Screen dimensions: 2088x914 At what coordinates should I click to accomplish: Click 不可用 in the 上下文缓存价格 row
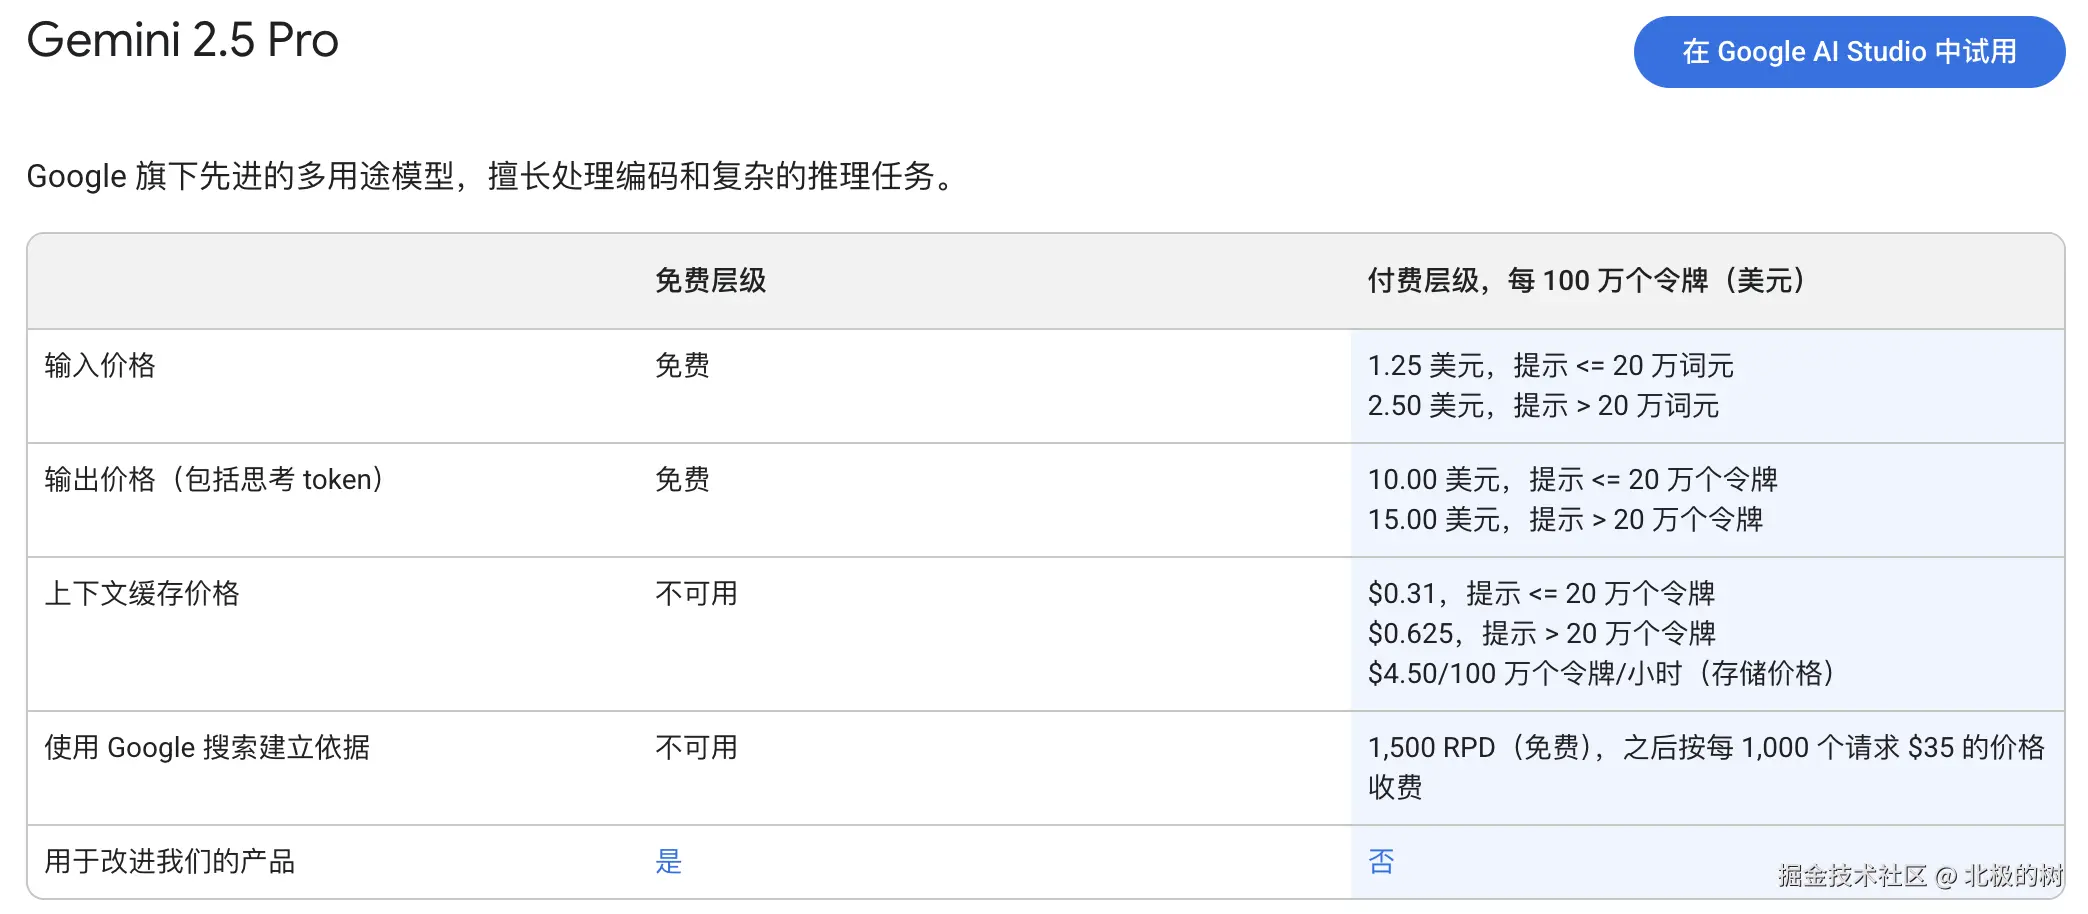click(x=696, y=594)
